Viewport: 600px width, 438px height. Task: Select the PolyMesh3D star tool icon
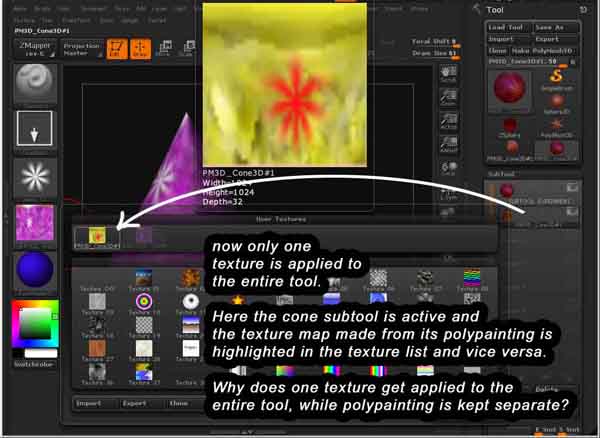click(557, 127)
